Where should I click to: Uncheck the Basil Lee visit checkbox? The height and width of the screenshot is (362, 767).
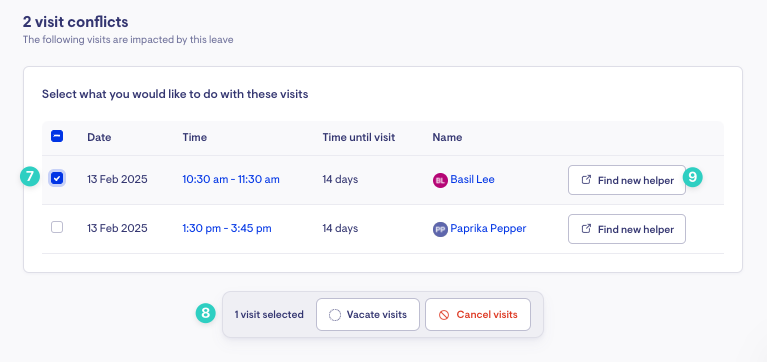click(57, 179)
